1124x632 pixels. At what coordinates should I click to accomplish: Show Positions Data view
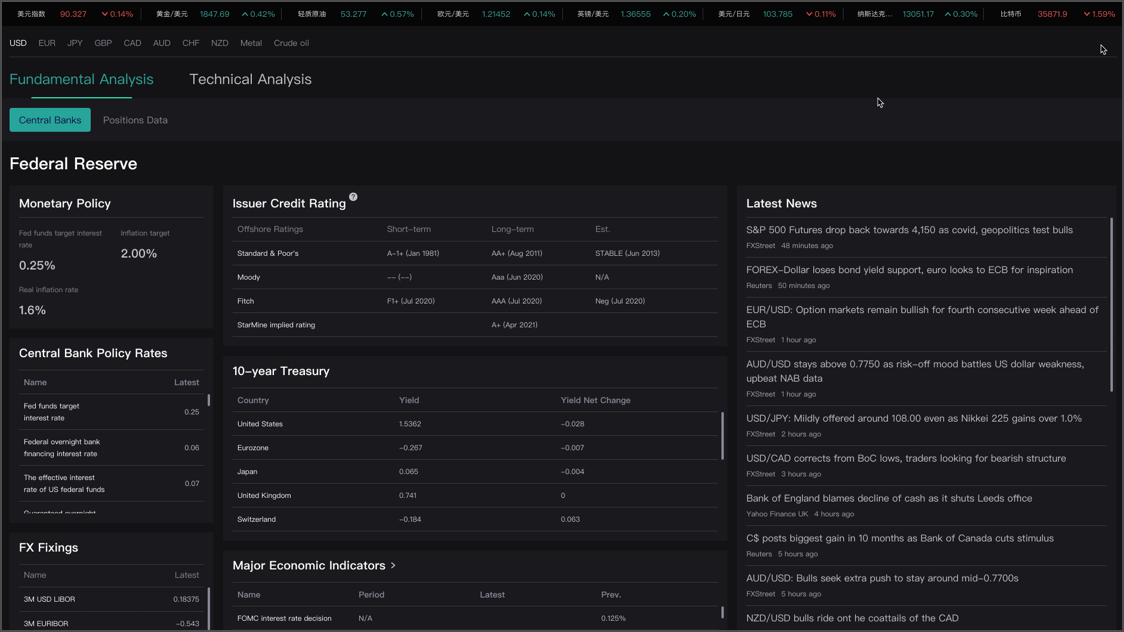point(135,120)
